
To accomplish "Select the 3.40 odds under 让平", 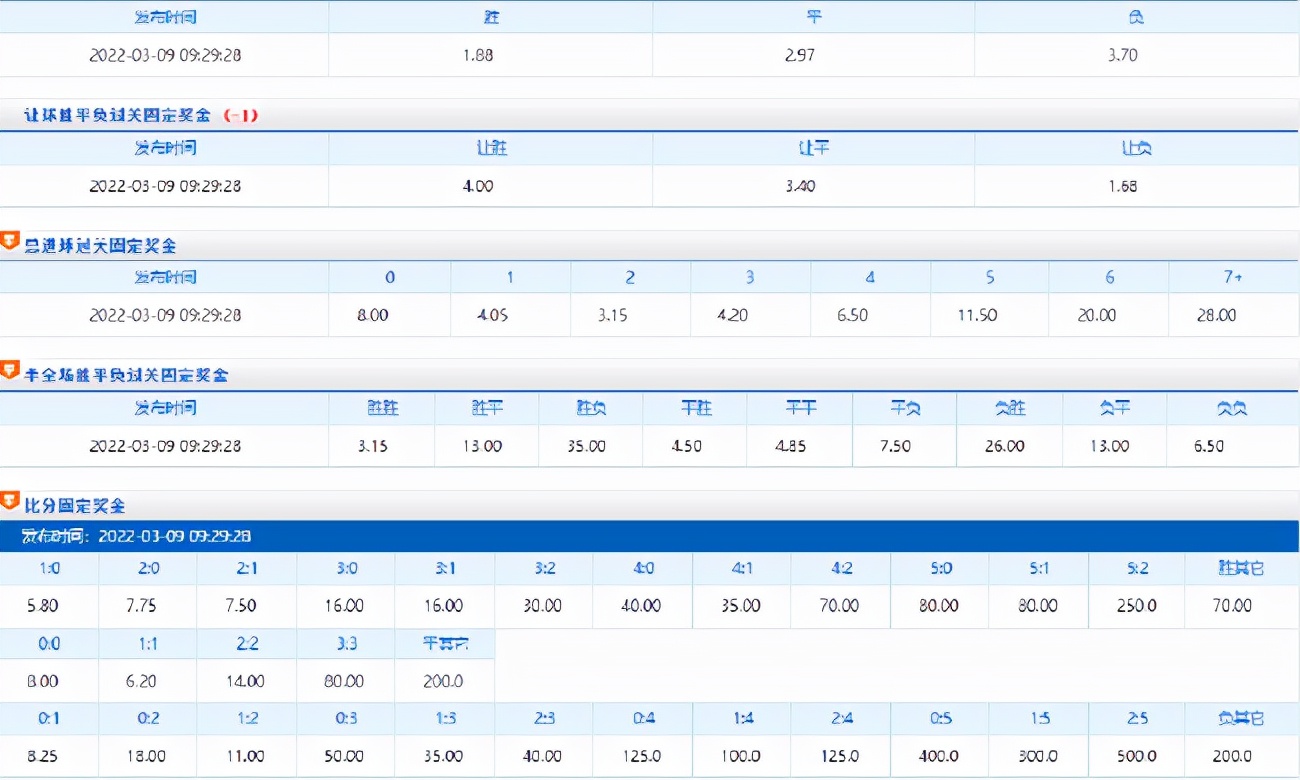I will (x=800, y=186).
